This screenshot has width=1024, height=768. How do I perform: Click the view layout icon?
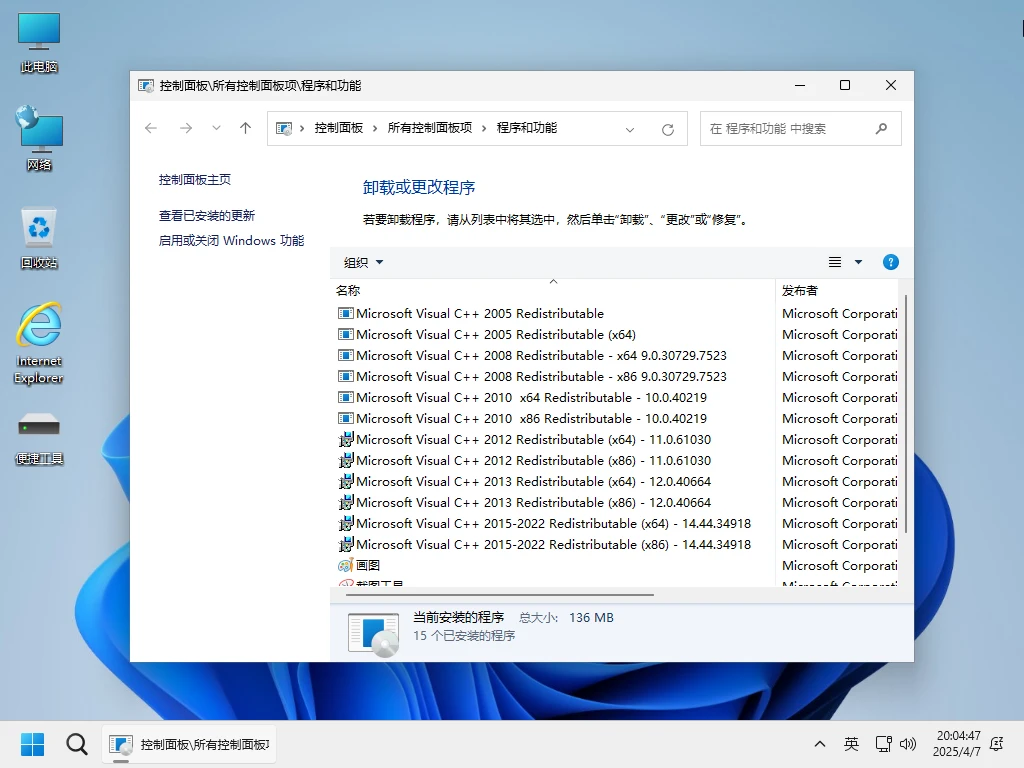(835, 262)
